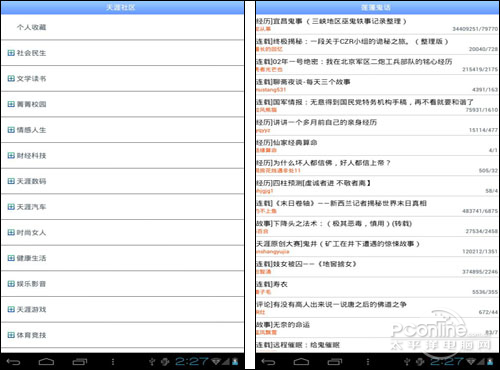Image resolution: width=500 pixels, height=370 pixels.
Task: Click view/reply count 27534/2458
Action: 482,231
